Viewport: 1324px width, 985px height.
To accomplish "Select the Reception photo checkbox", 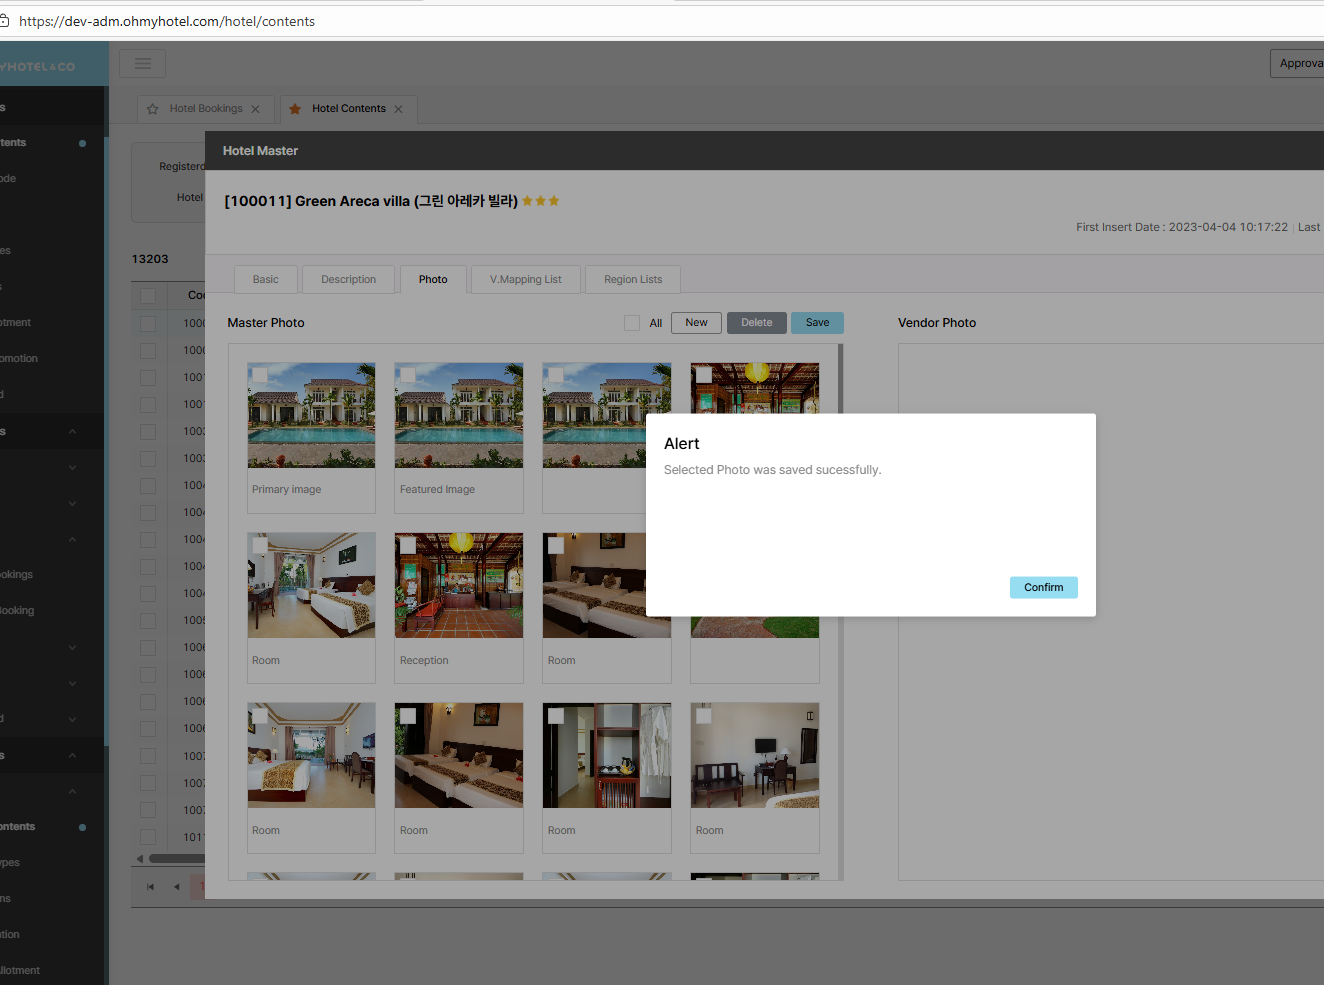I will [408, 545].
